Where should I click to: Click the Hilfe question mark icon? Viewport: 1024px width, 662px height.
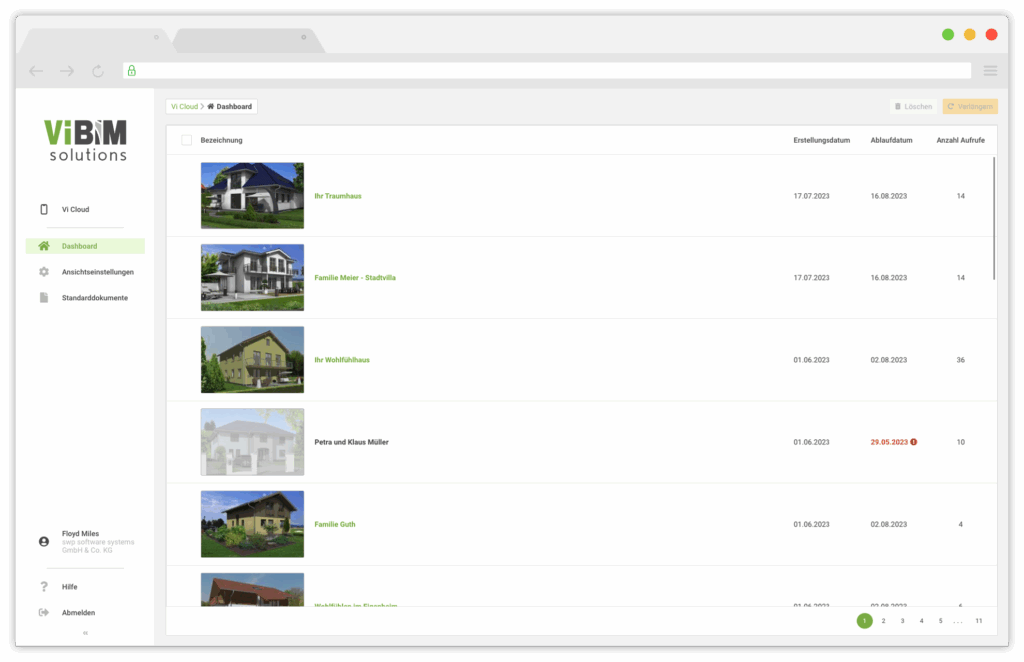pos(44,587)
